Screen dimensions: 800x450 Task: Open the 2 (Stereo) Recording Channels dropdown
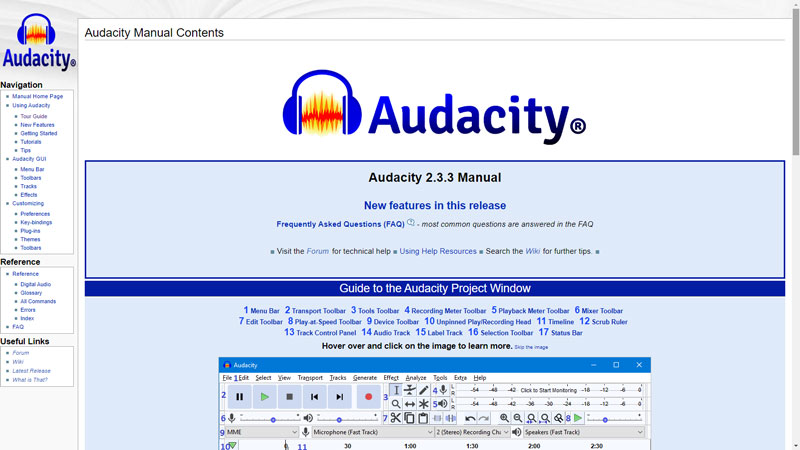point(472,432)
